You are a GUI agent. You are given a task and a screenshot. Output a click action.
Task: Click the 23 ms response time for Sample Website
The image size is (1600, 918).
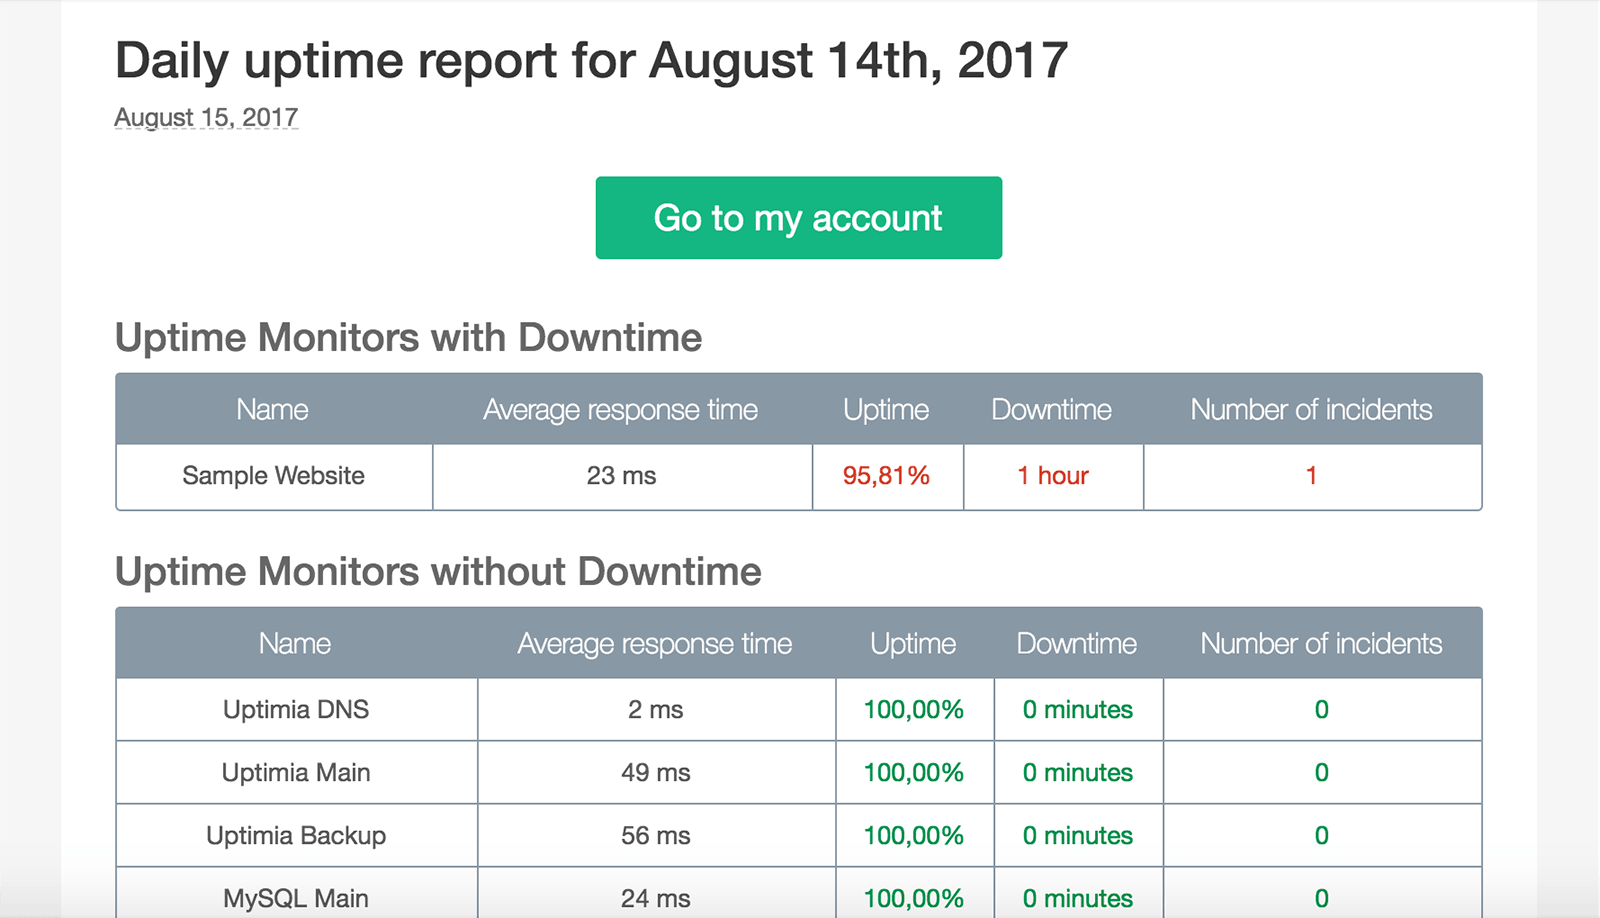pyautogui.click(x=621, y=476)
